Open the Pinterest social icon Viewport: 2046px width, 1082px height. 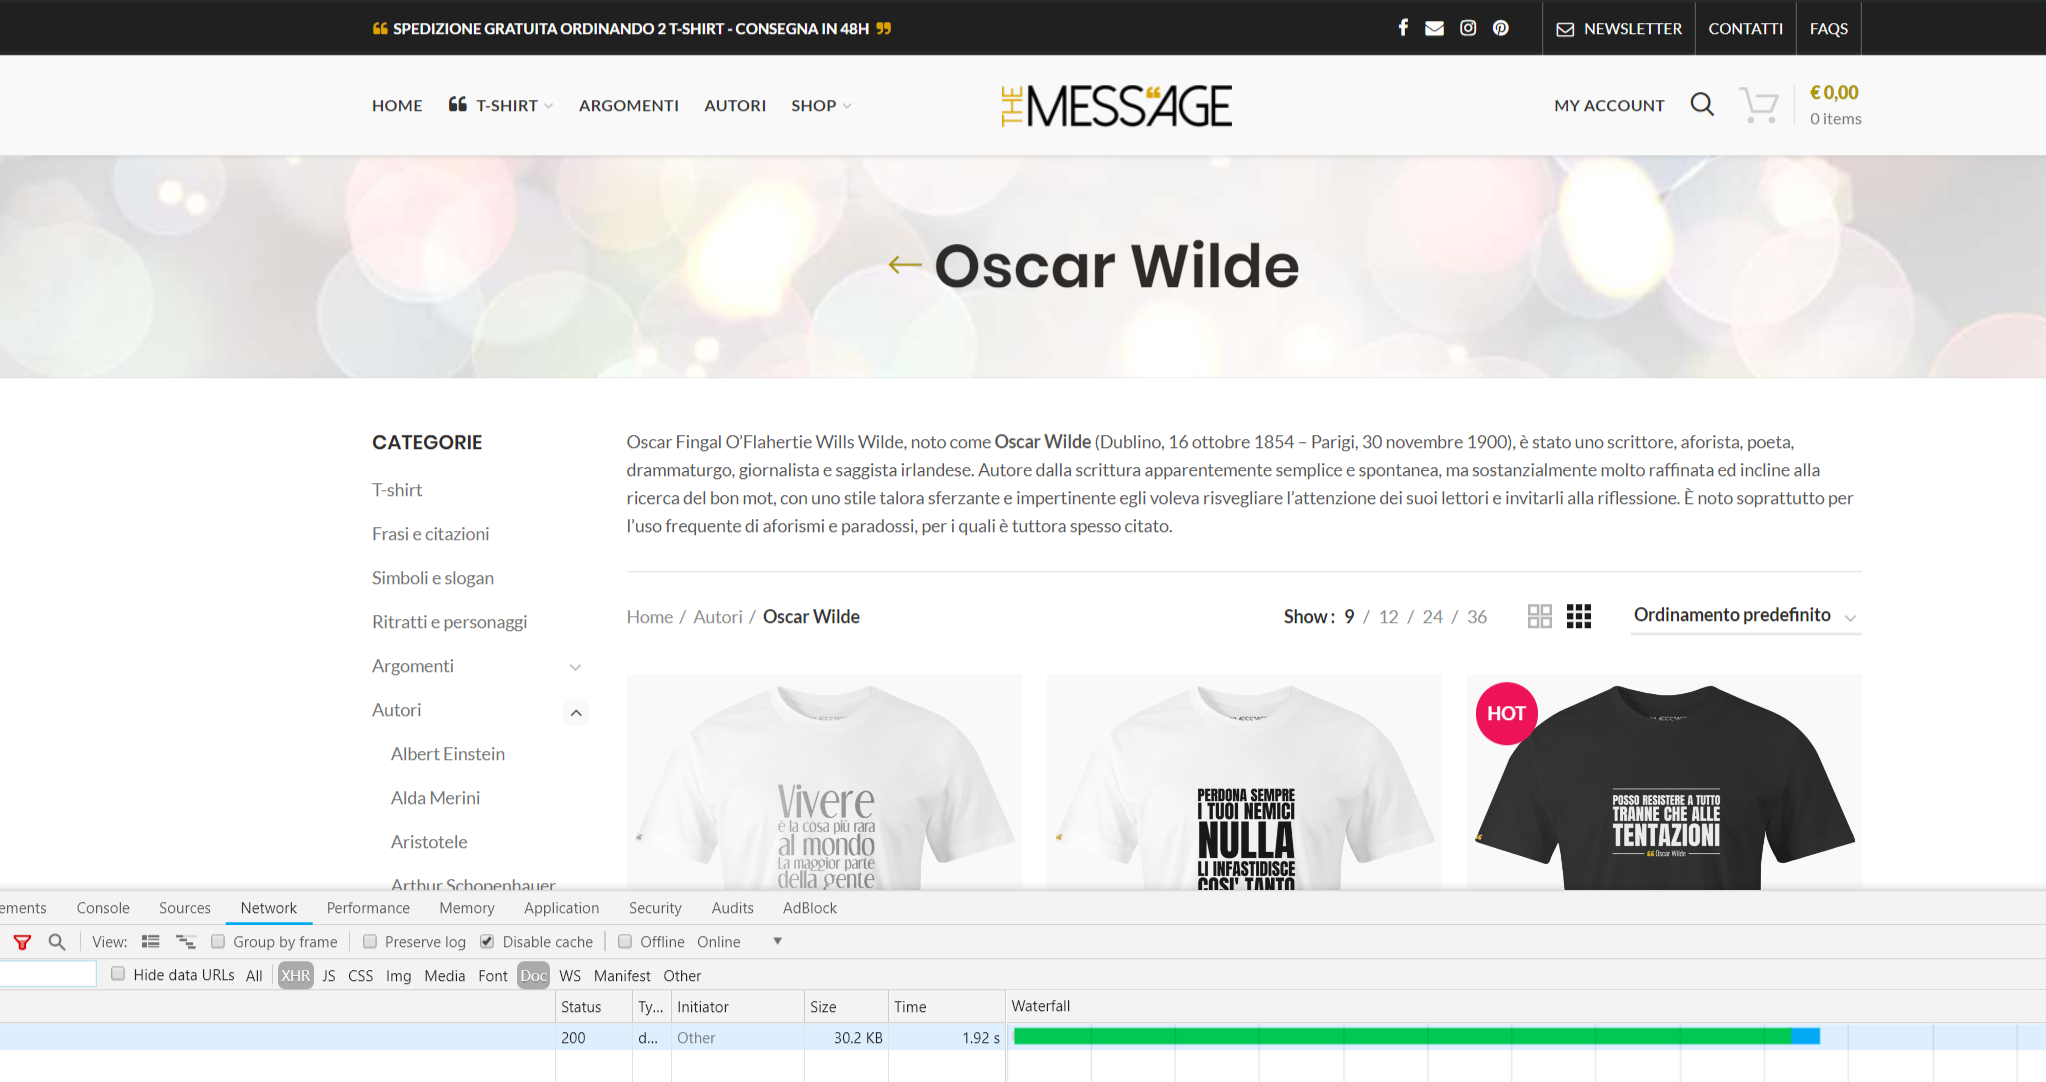tap(1501, 28)
